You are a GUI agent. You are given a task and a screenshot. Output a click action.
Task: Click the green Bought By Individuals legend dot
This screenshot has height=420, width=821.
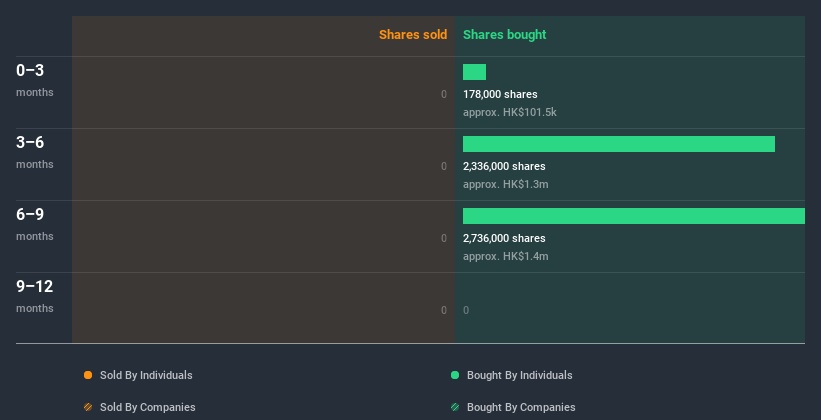(455, 375)
